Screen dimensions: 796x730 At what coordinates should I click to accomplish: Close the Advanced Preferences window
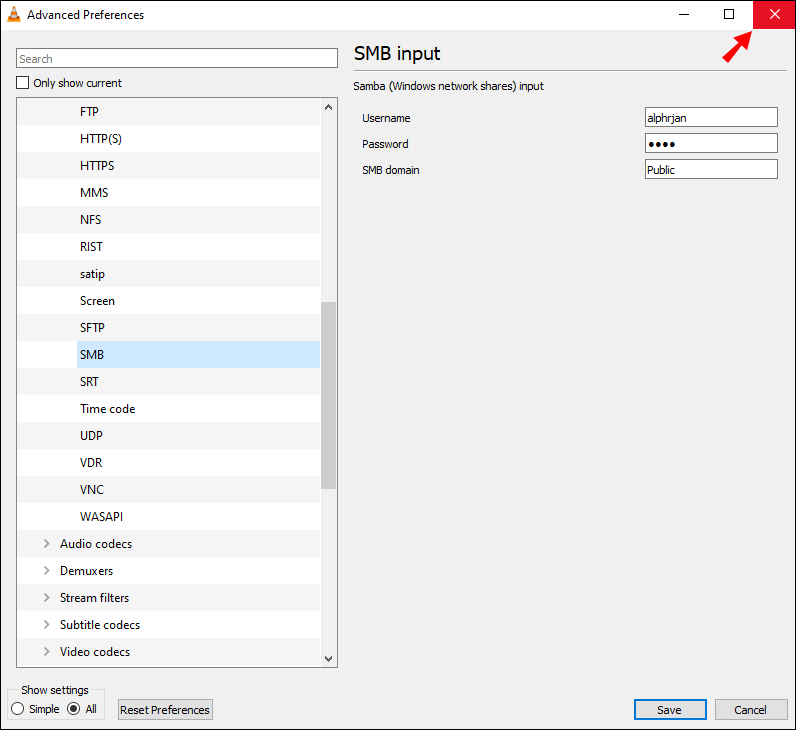point(774,14)
